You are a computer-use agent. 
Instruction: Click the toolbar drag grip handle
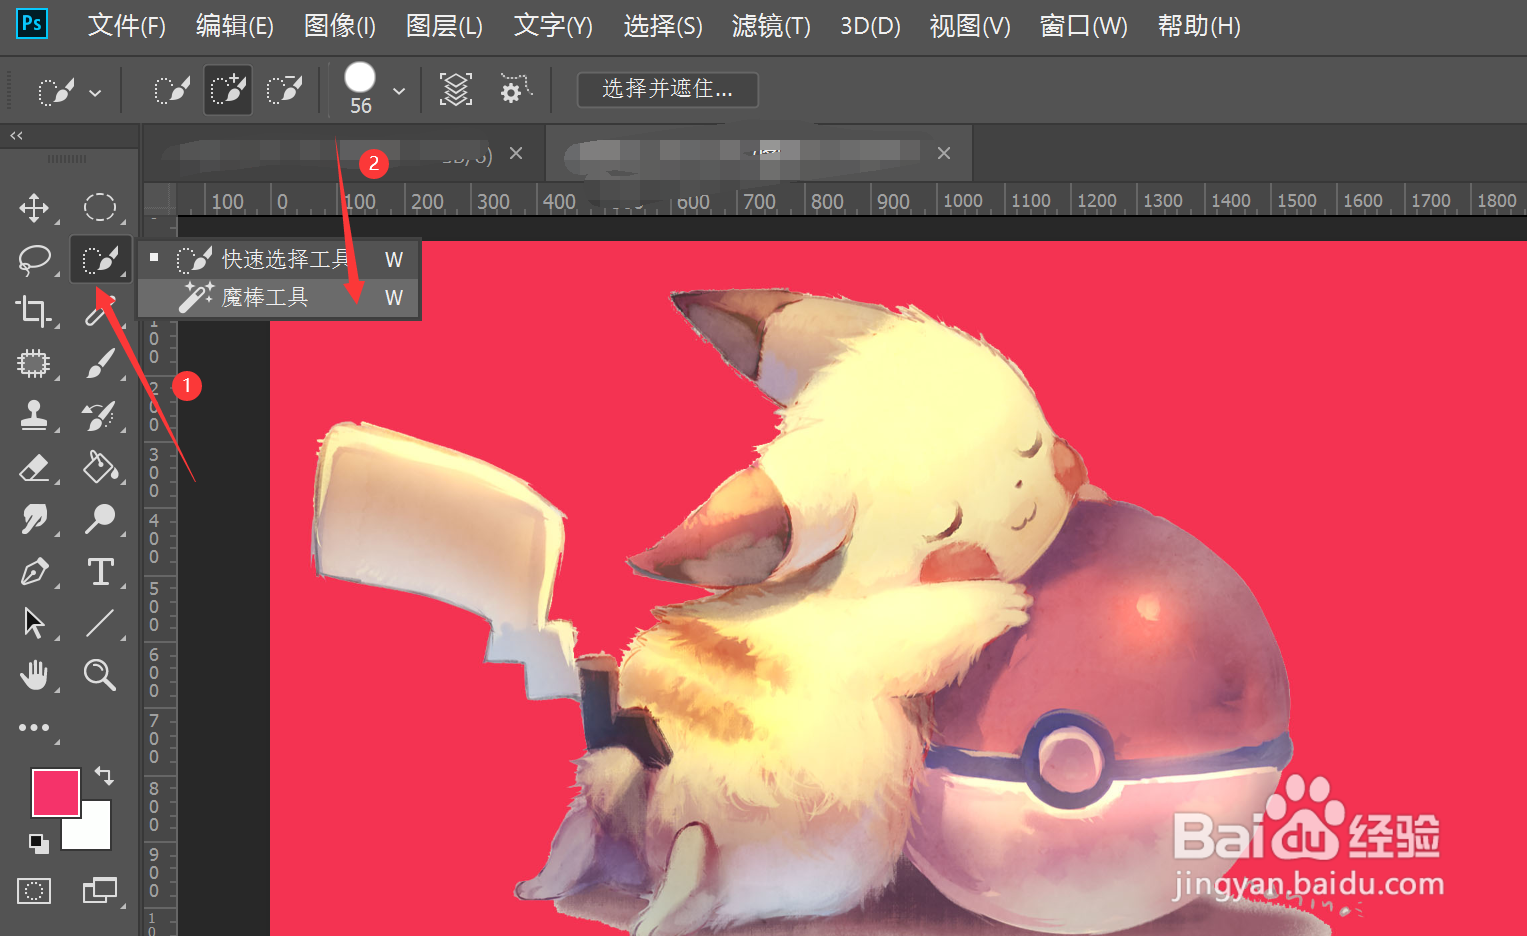67,159
